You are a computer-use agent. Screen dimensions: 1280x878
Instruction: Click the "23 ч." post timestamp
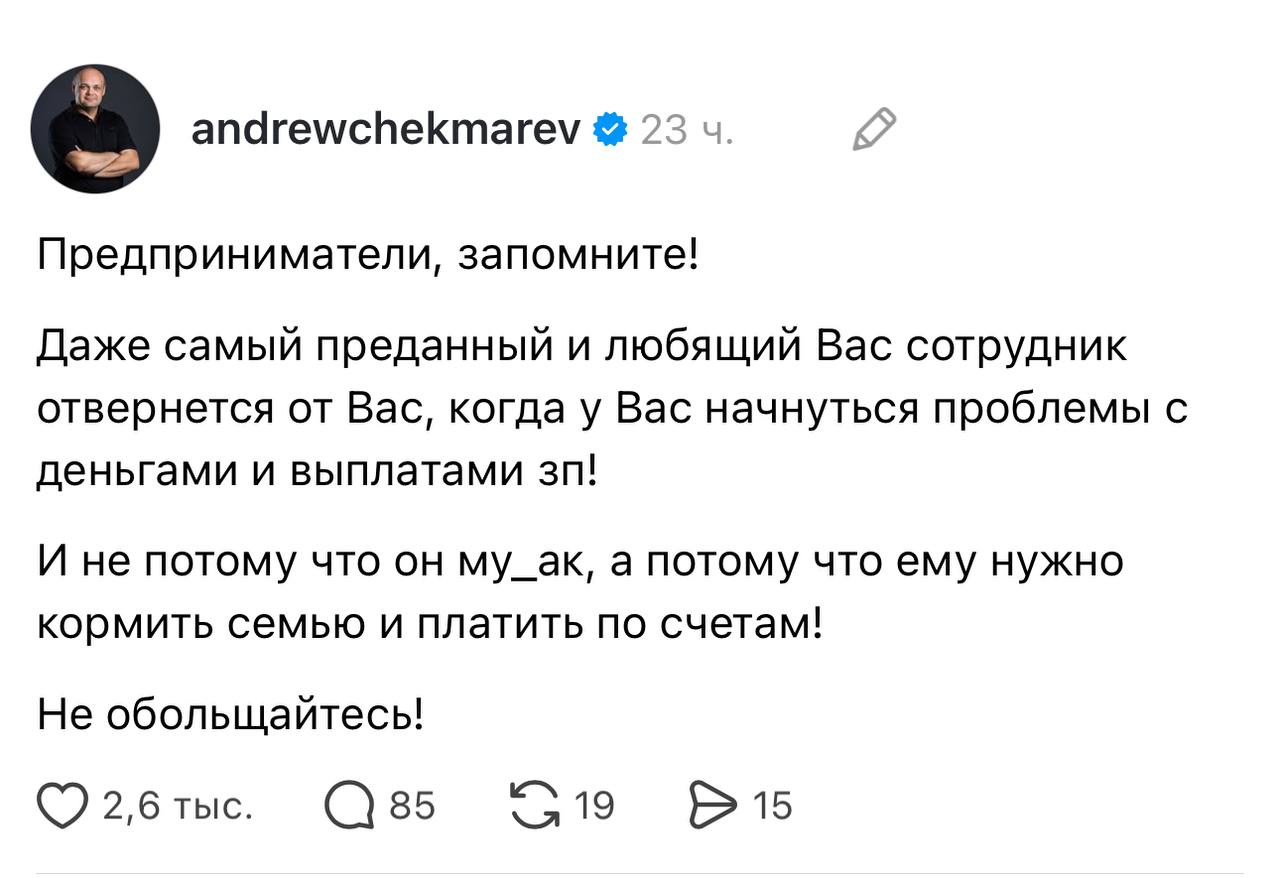[x=686, y=131]
